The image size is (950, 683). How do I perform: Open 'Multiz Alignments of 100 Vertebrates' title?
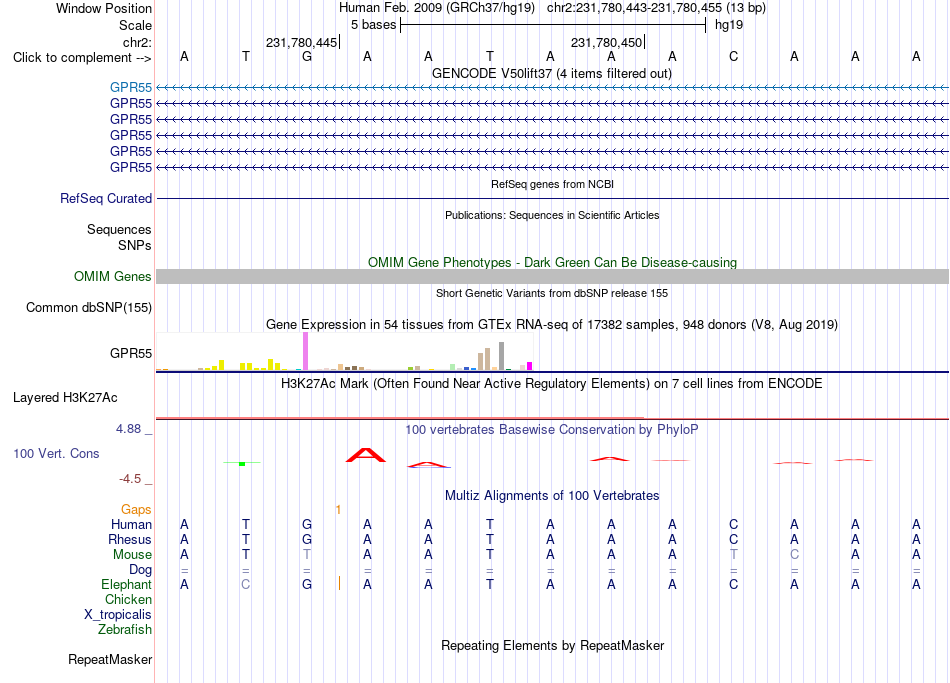click(x=552, y=496)
